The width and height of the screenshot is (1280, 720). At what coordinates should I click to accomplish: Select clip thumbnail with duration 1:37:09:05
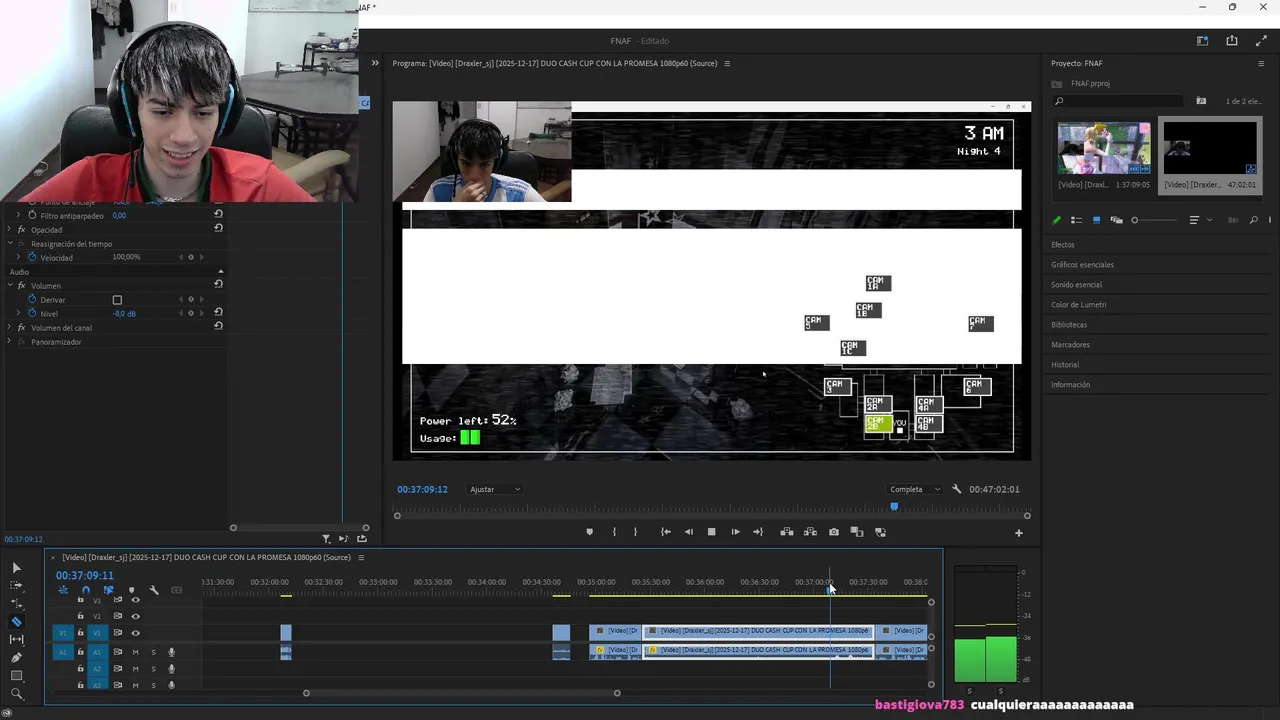coord(1104,148)
